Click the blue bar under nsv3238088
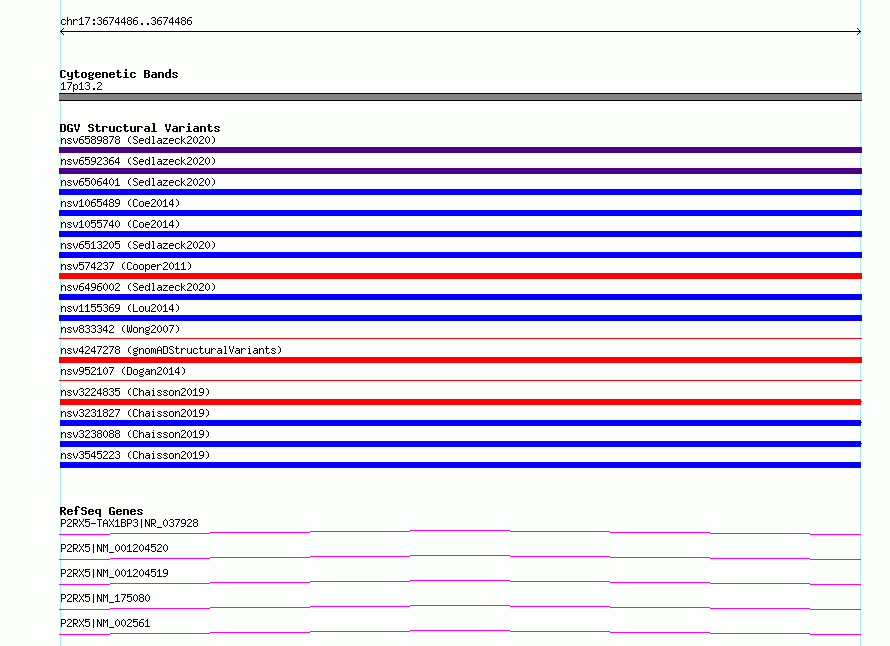This screenshot has height=646, width=890. pos(460,444)
